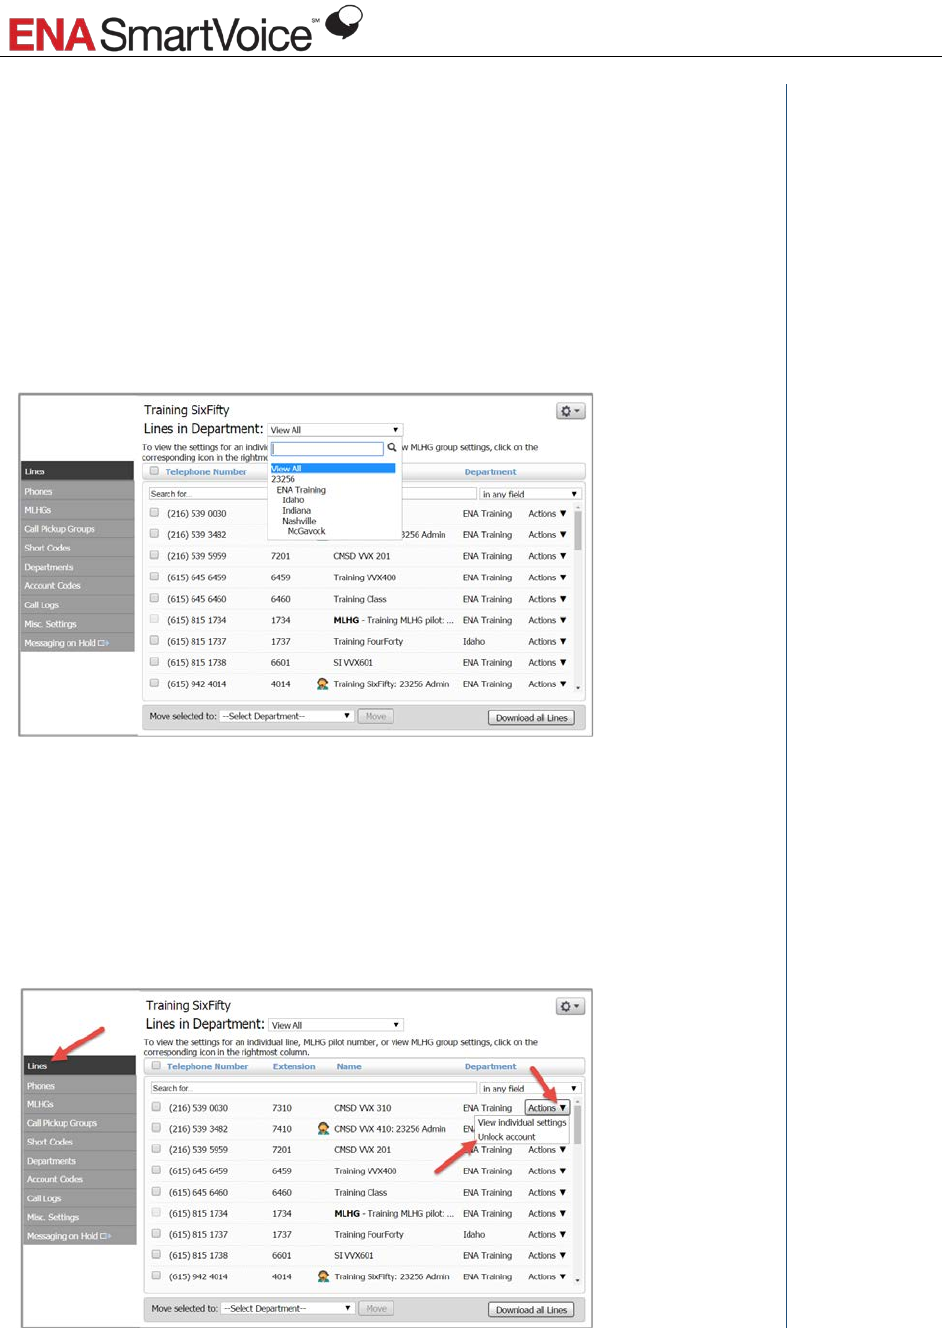This screenshot has height=1328, width=942.
Task: Click ENA SmartVoice speech bubble logo
Action: pos(344,22)
